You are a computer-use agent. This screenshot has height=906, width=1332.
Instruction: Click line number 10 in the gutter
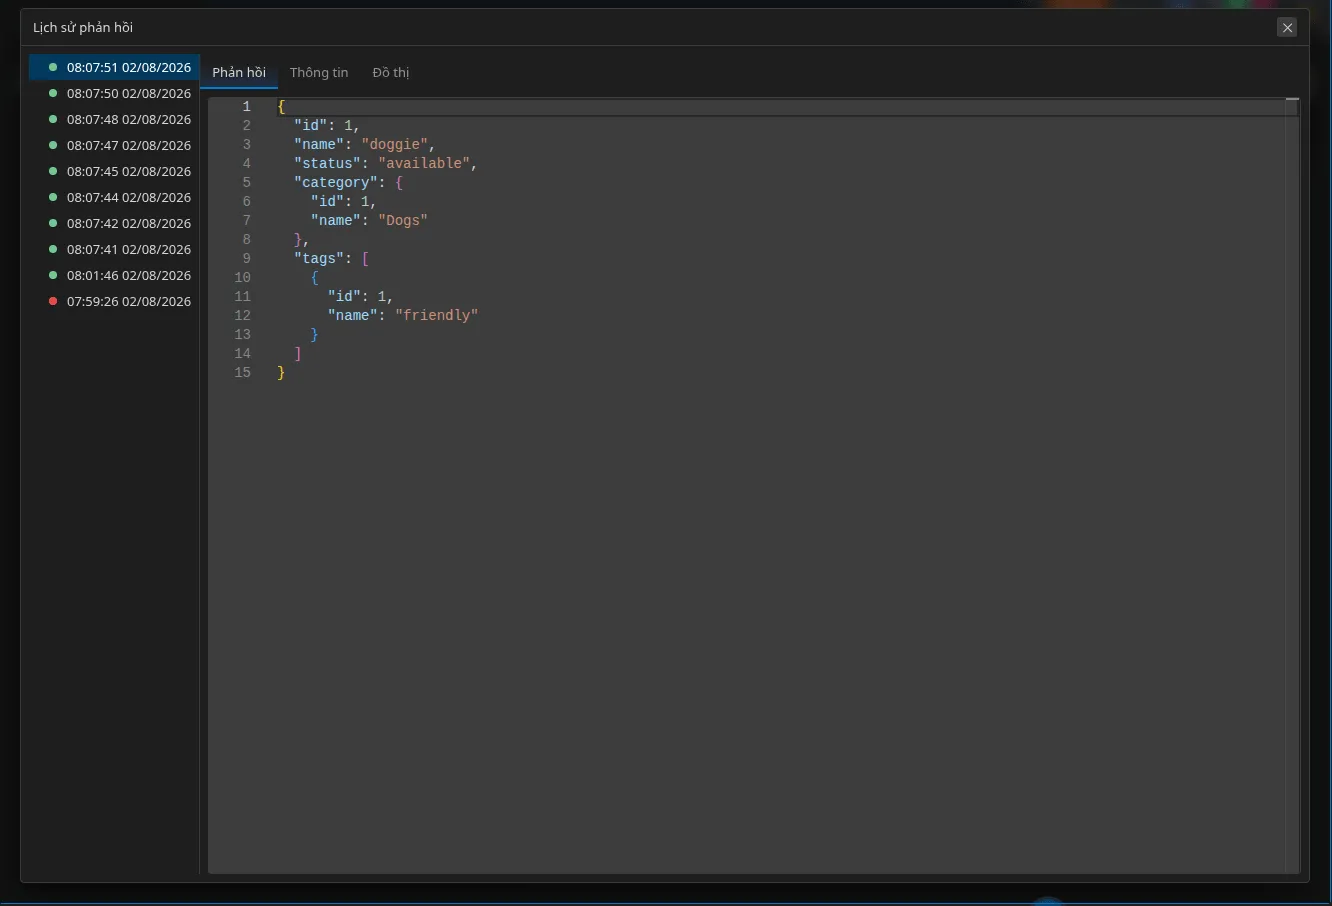pyautogui.click(x=242, y=277)
